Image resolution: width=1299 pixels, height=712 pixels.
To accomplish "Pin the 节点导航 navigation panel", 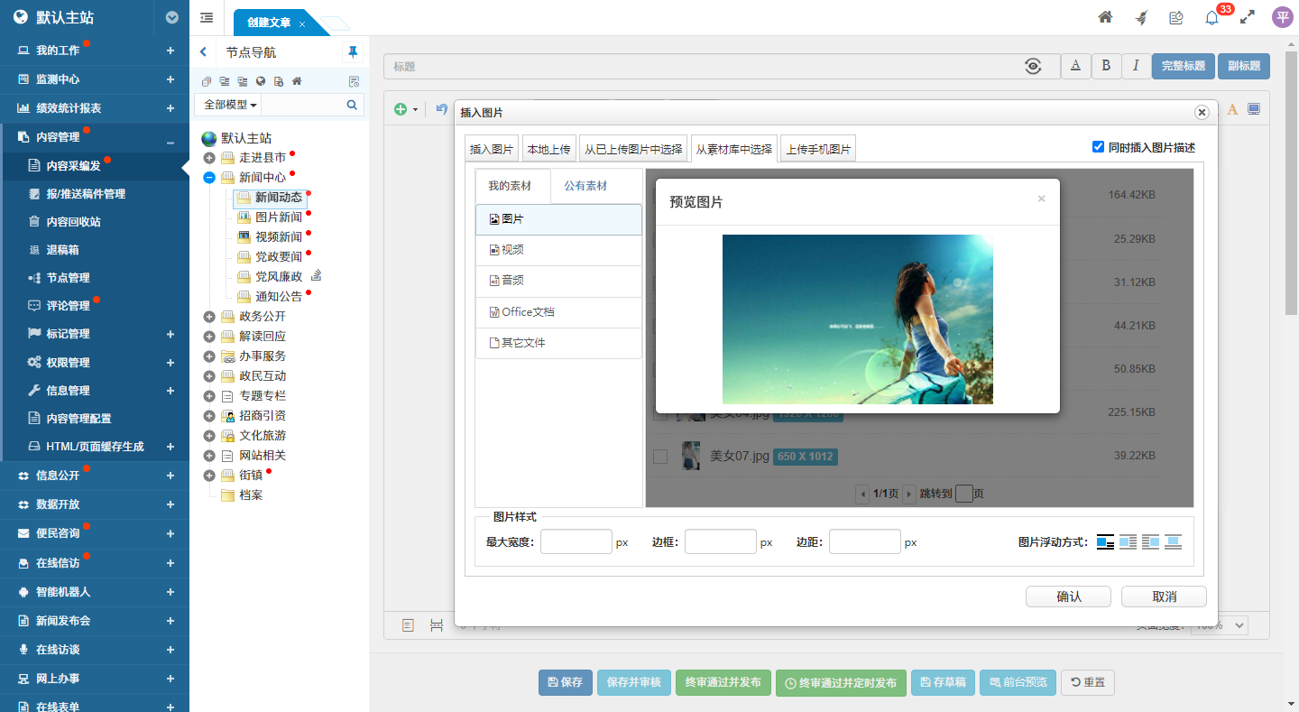I will tap(351, 51).
